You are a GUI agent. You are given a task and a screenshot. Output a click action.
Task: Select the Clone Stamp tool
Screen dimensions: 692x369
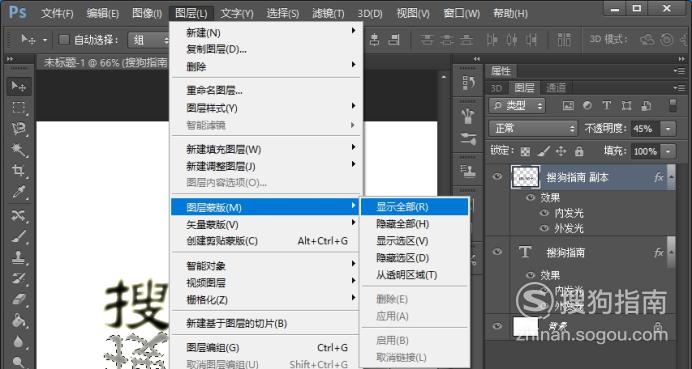pyautogui.click(x=18, y=258)
